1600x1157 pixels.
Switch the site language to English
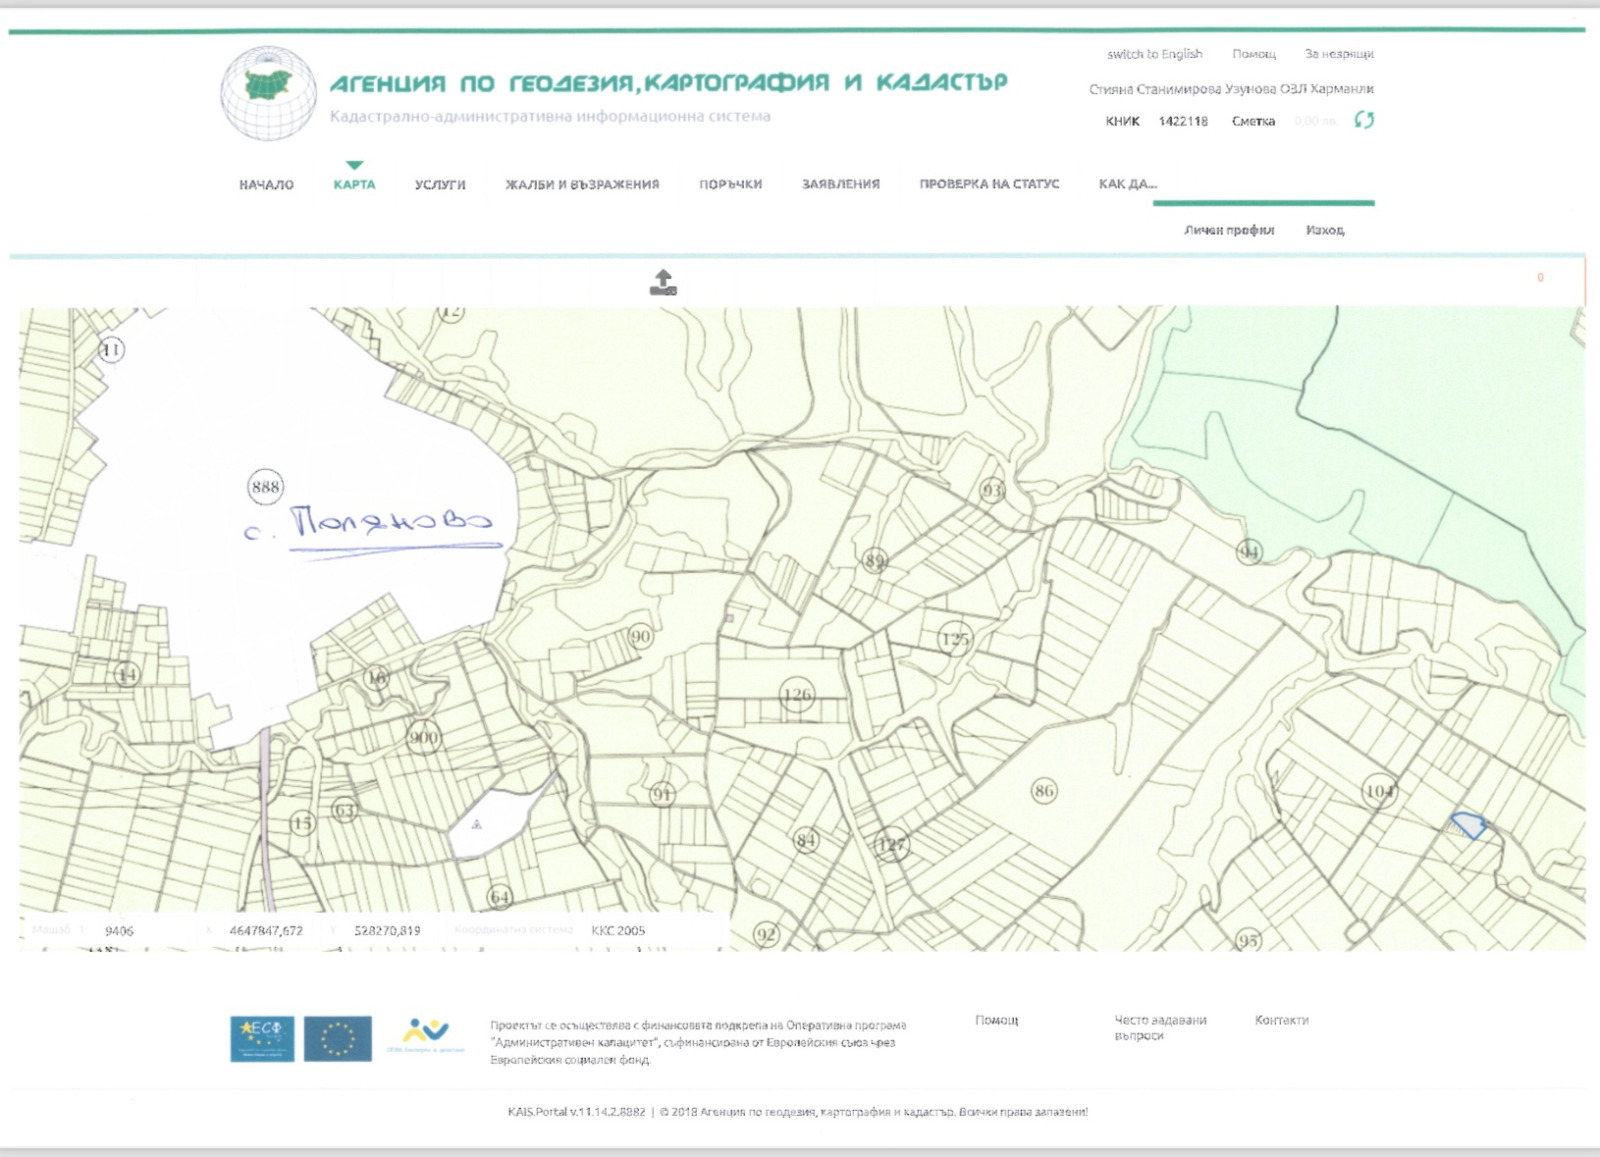click(x=1154, y=54)
